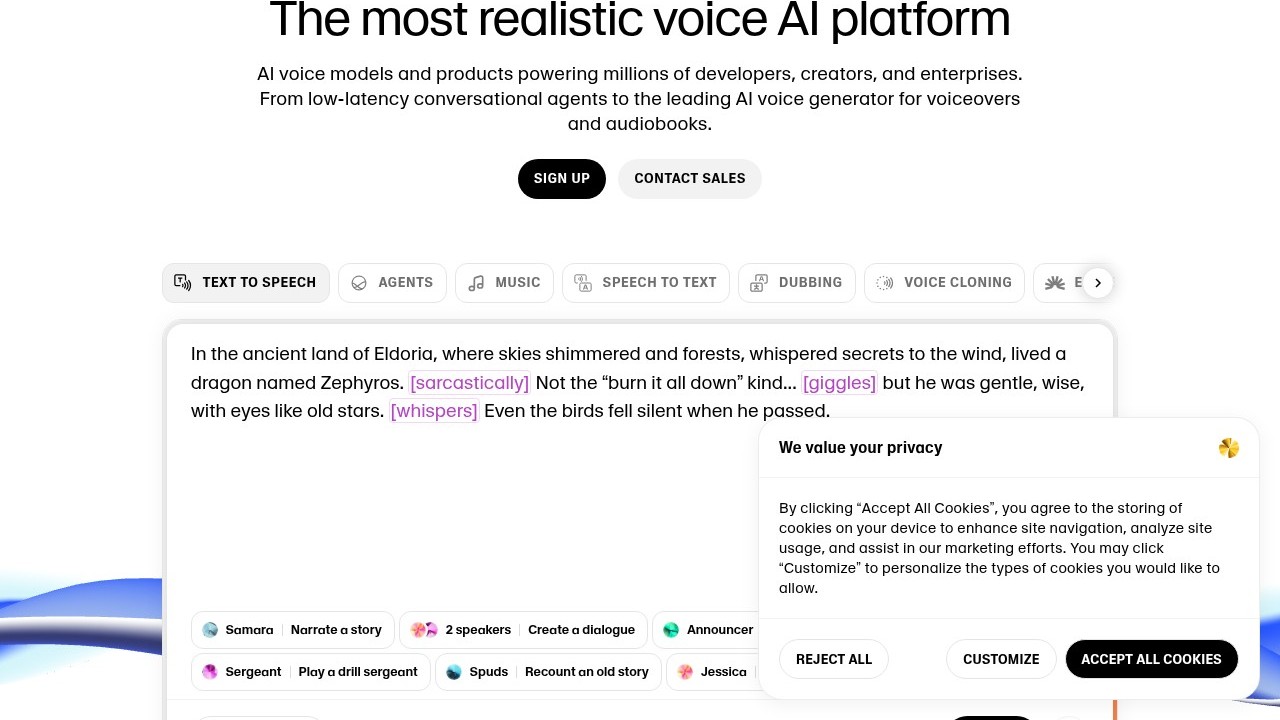The height and width of the screenshot is (720, 1280).
Task: Select the Speech to Text icon
Action: 583,283
